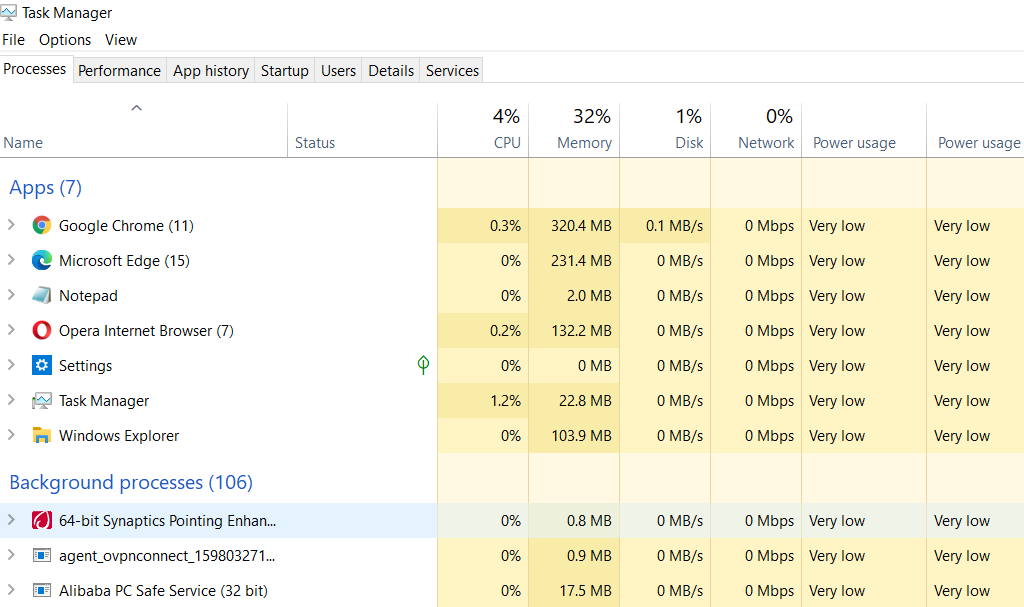Image resolution: width=1024 pixels, height=607 pixels.
Task: Expand the Windows Explorer process entry
Action: click(x=11, y=435)
